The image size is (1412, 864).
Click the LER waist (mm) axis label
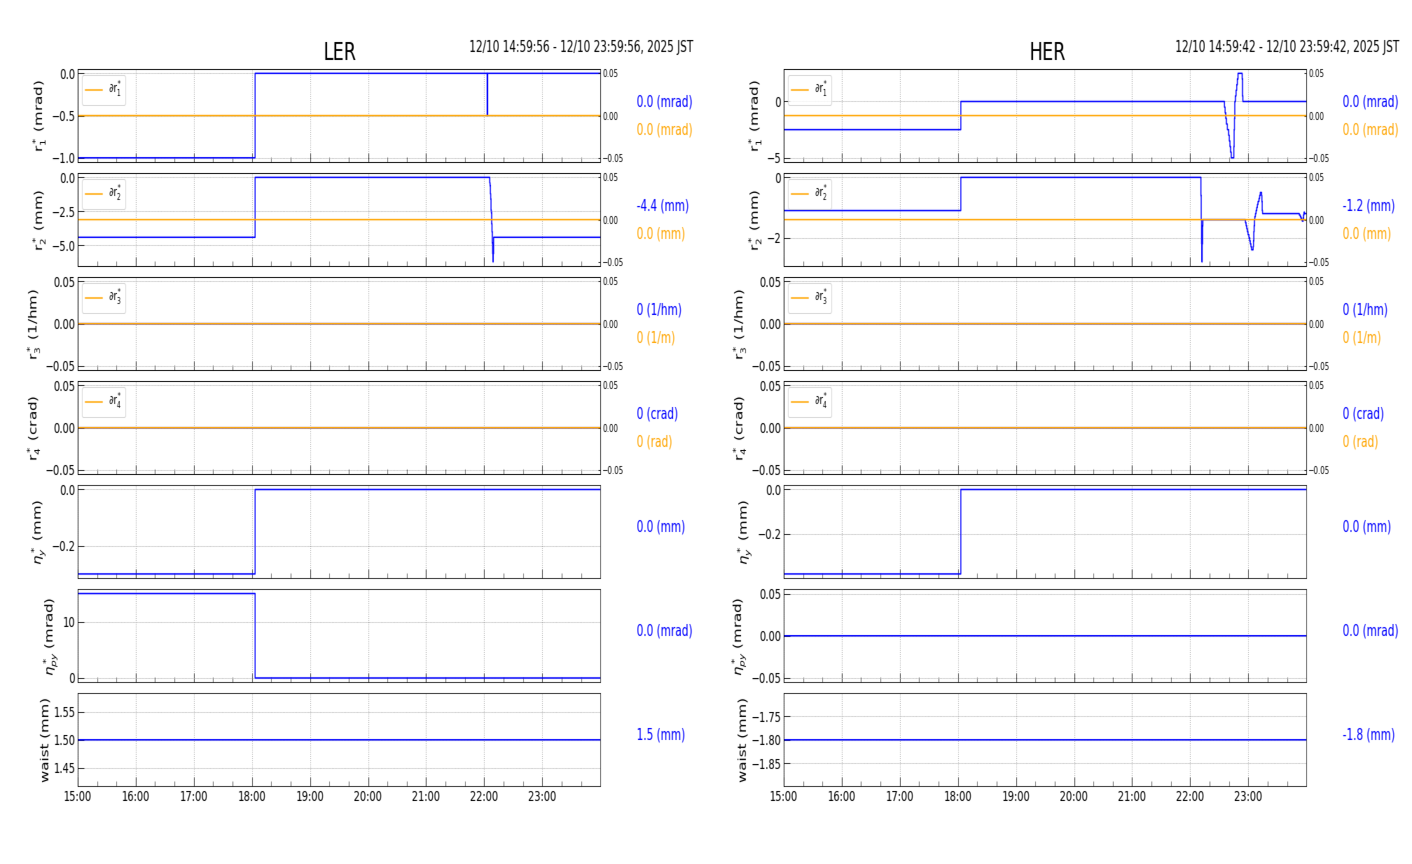tap(44, 740)
